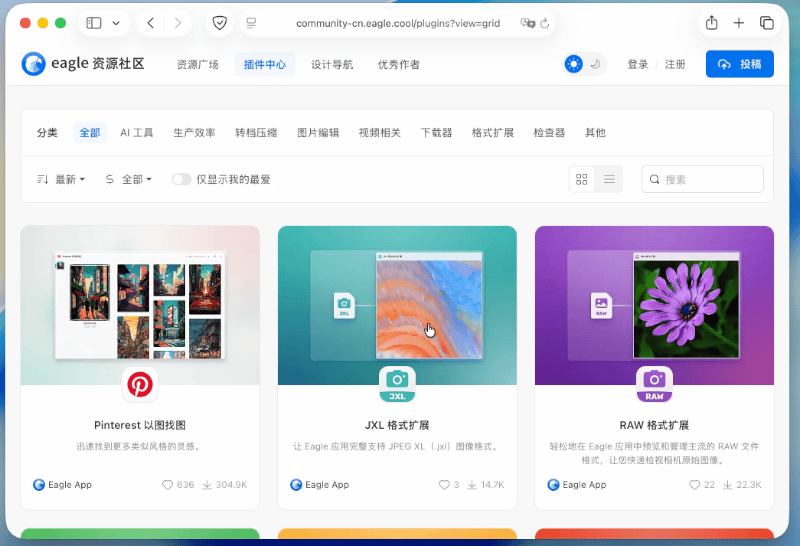Open JXL plugin preview thumbnail

[397, 305]
